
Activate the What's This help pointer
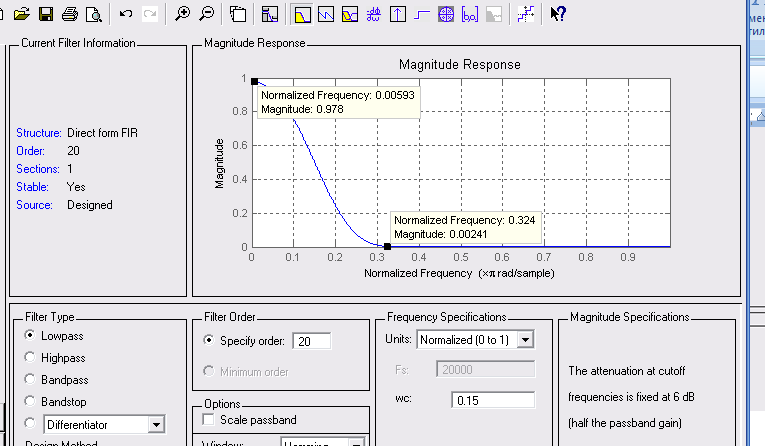[x=558, y=14]
